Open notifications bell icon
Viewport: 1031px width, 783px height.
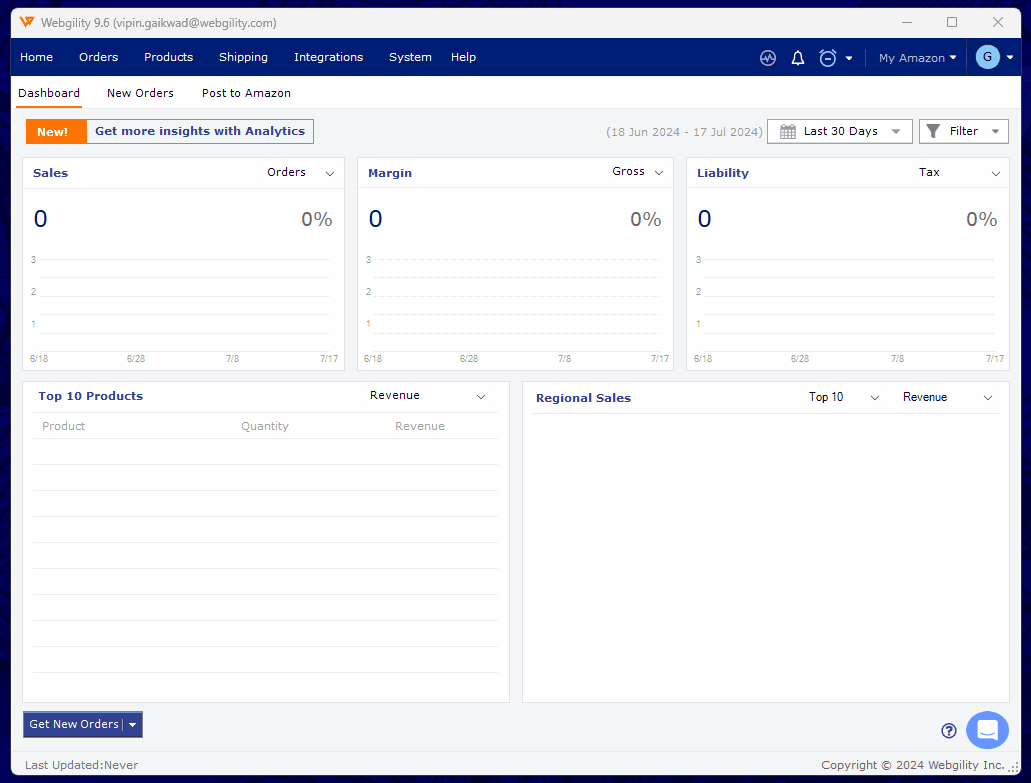[798, 58]
